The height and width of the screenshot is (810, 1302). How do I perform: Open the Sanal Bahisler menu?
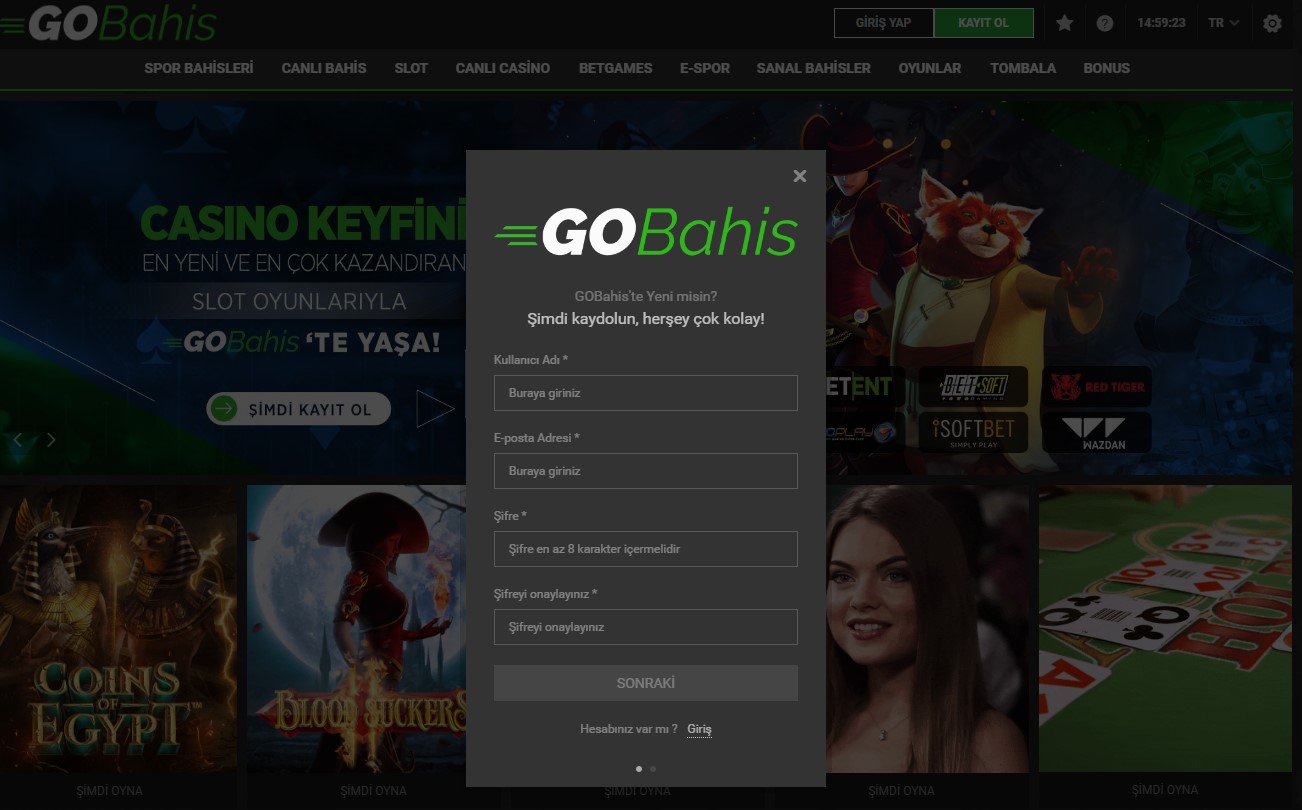(x=813, y=68)
